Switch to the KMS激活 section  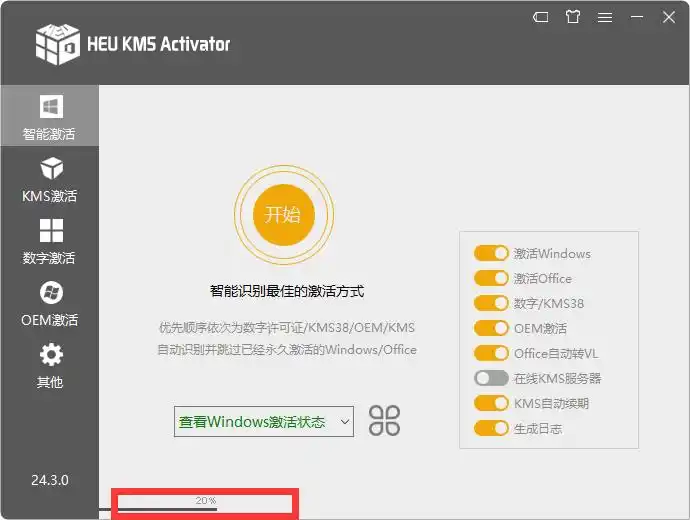(49, 179)
